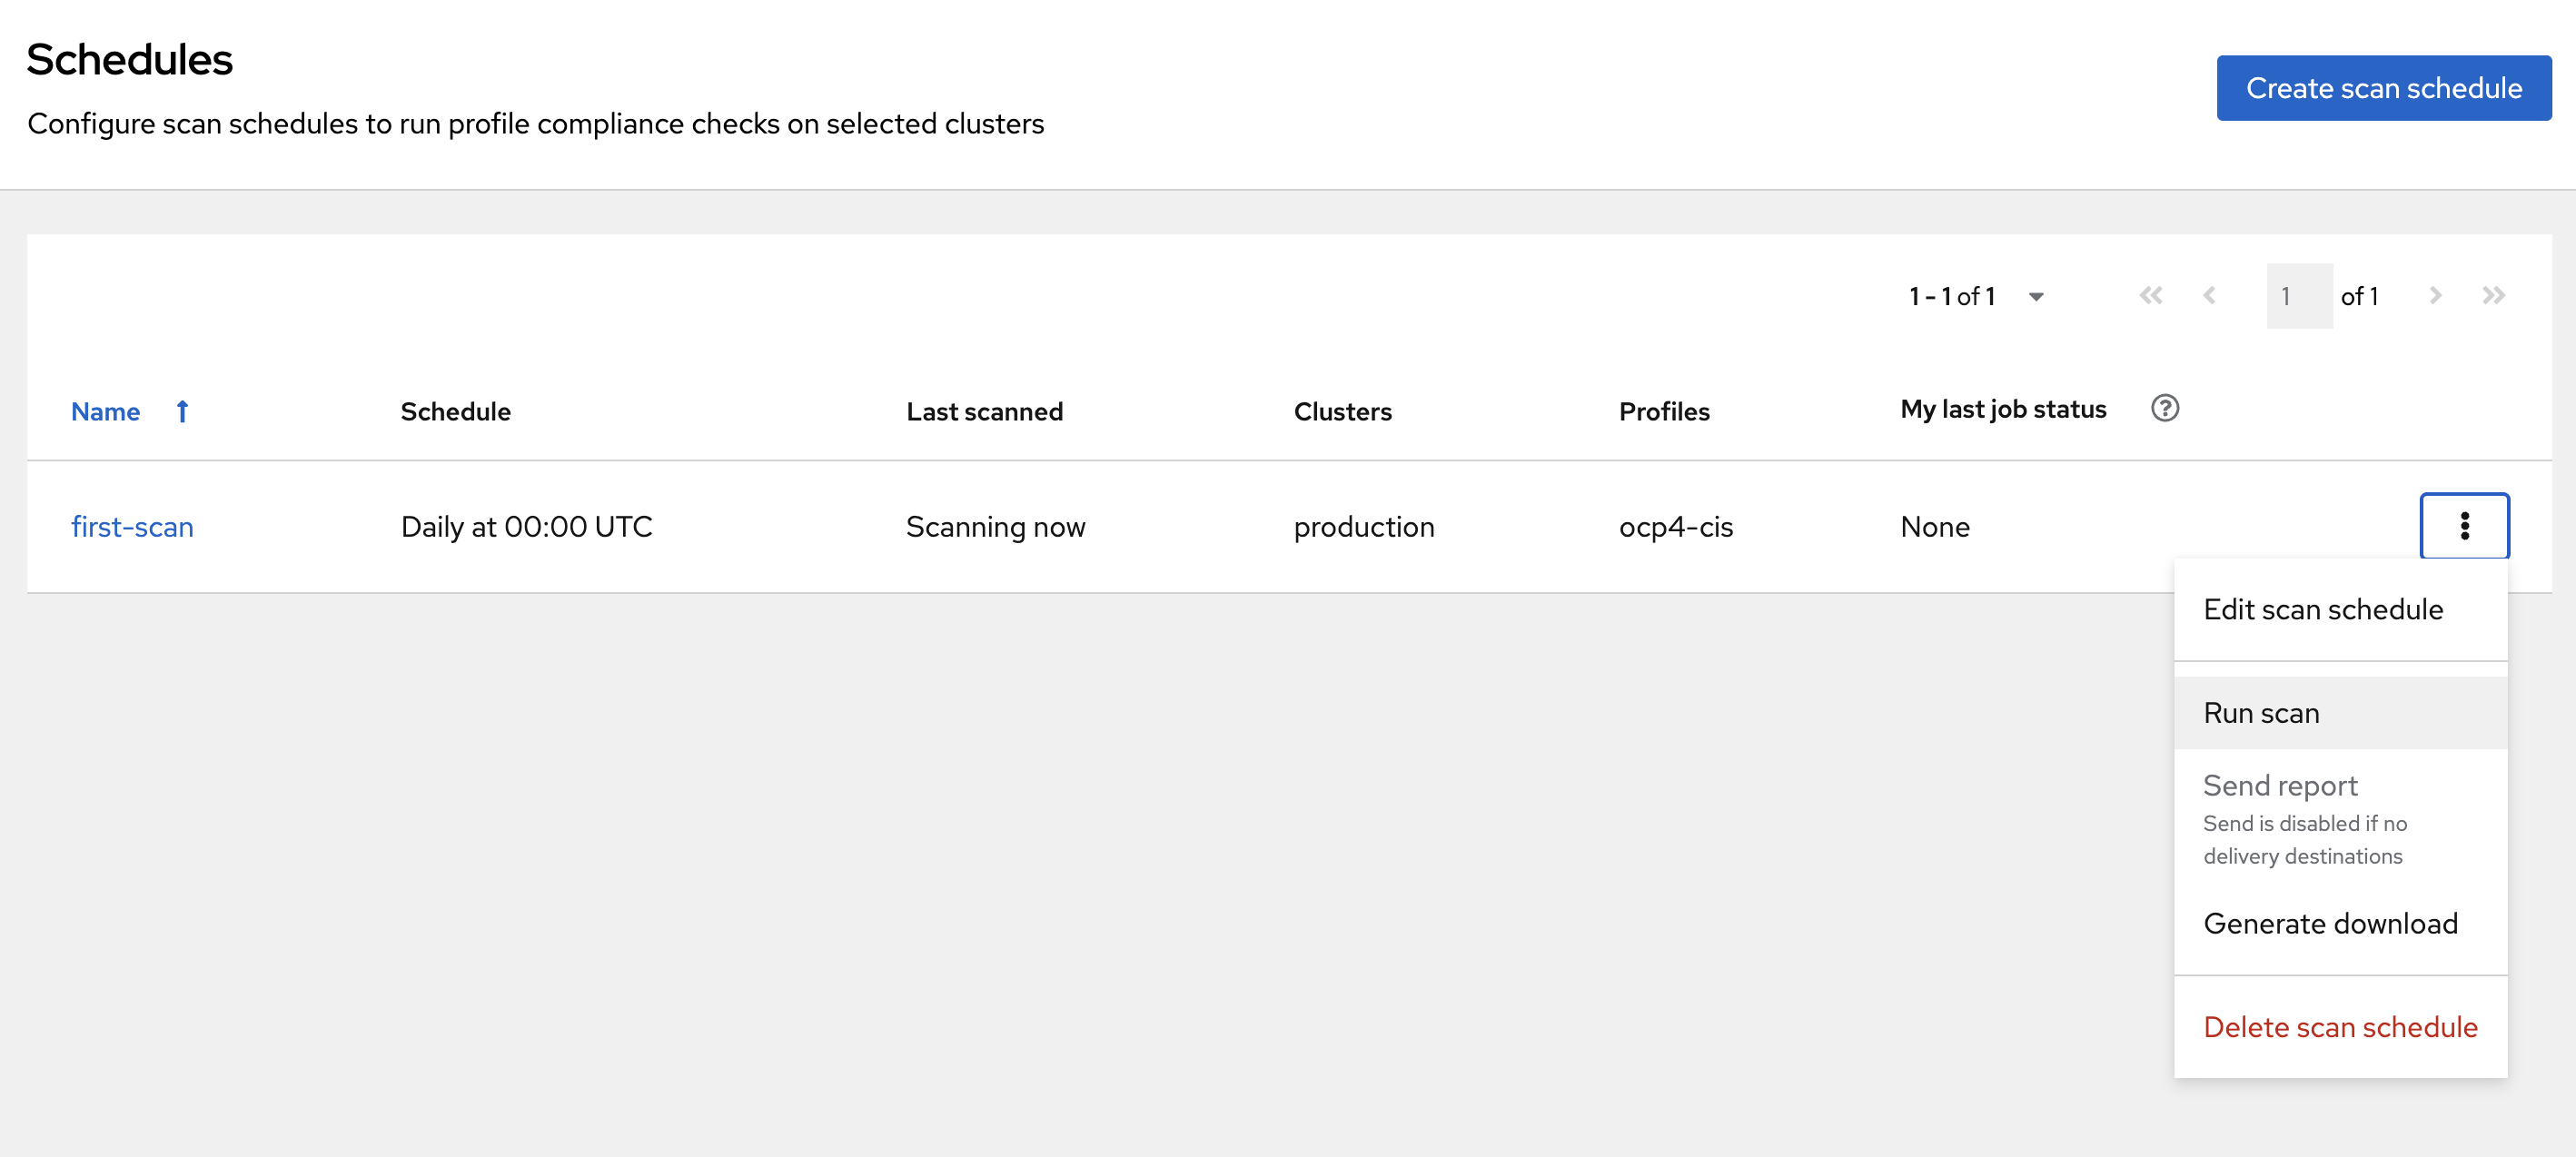Screen dimensions: 2576x1157
Task: Go to the previous page with the left arrow
Action: (2209, 296)
